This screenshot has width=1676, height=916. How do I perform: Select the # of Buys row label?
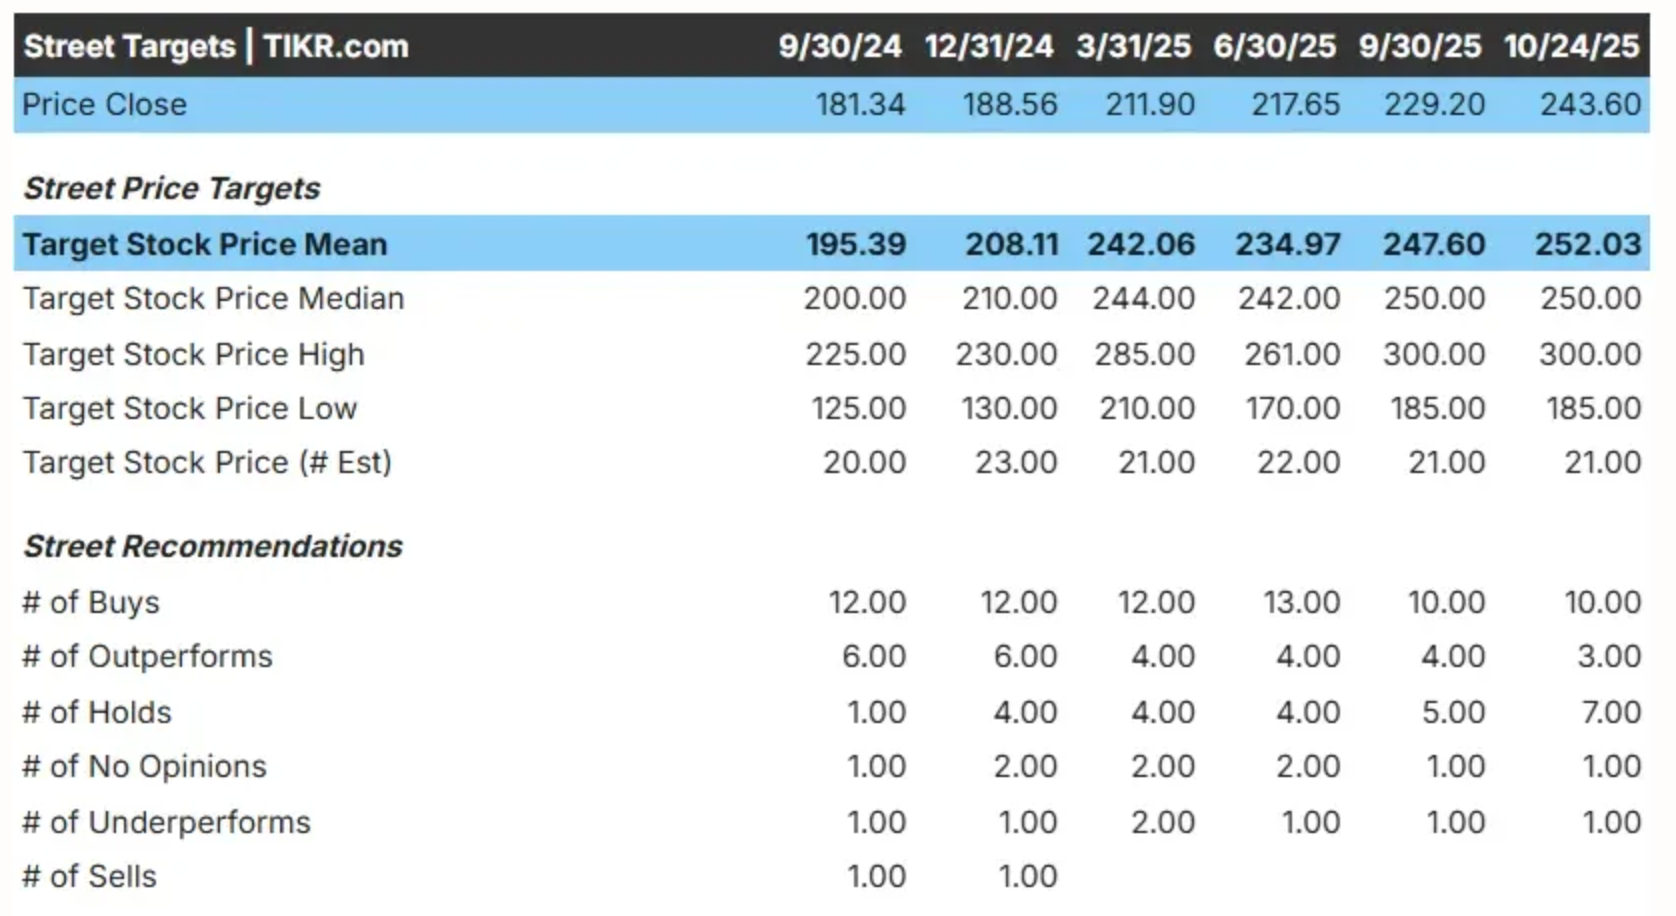click(x=91, y=602)
